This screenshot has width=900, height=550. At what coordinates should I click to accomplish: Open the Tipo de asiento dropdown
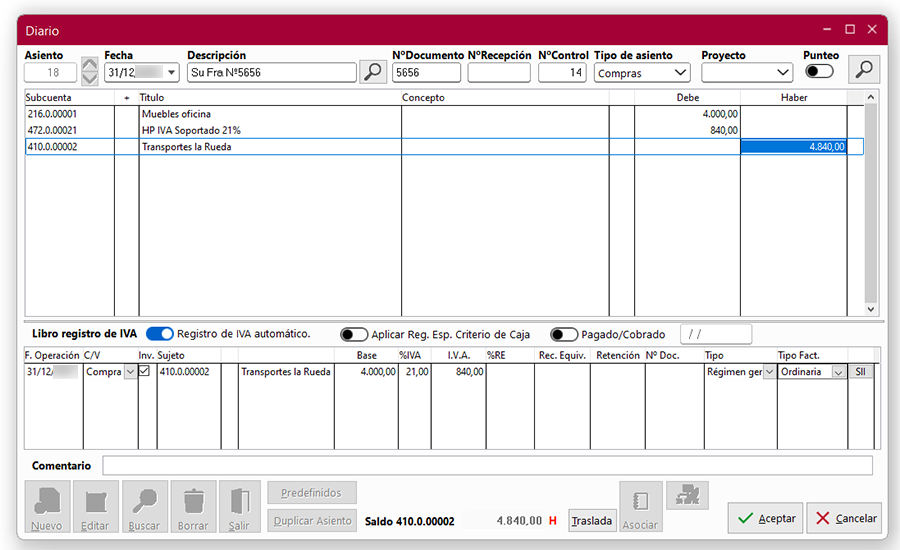(680, 73)
